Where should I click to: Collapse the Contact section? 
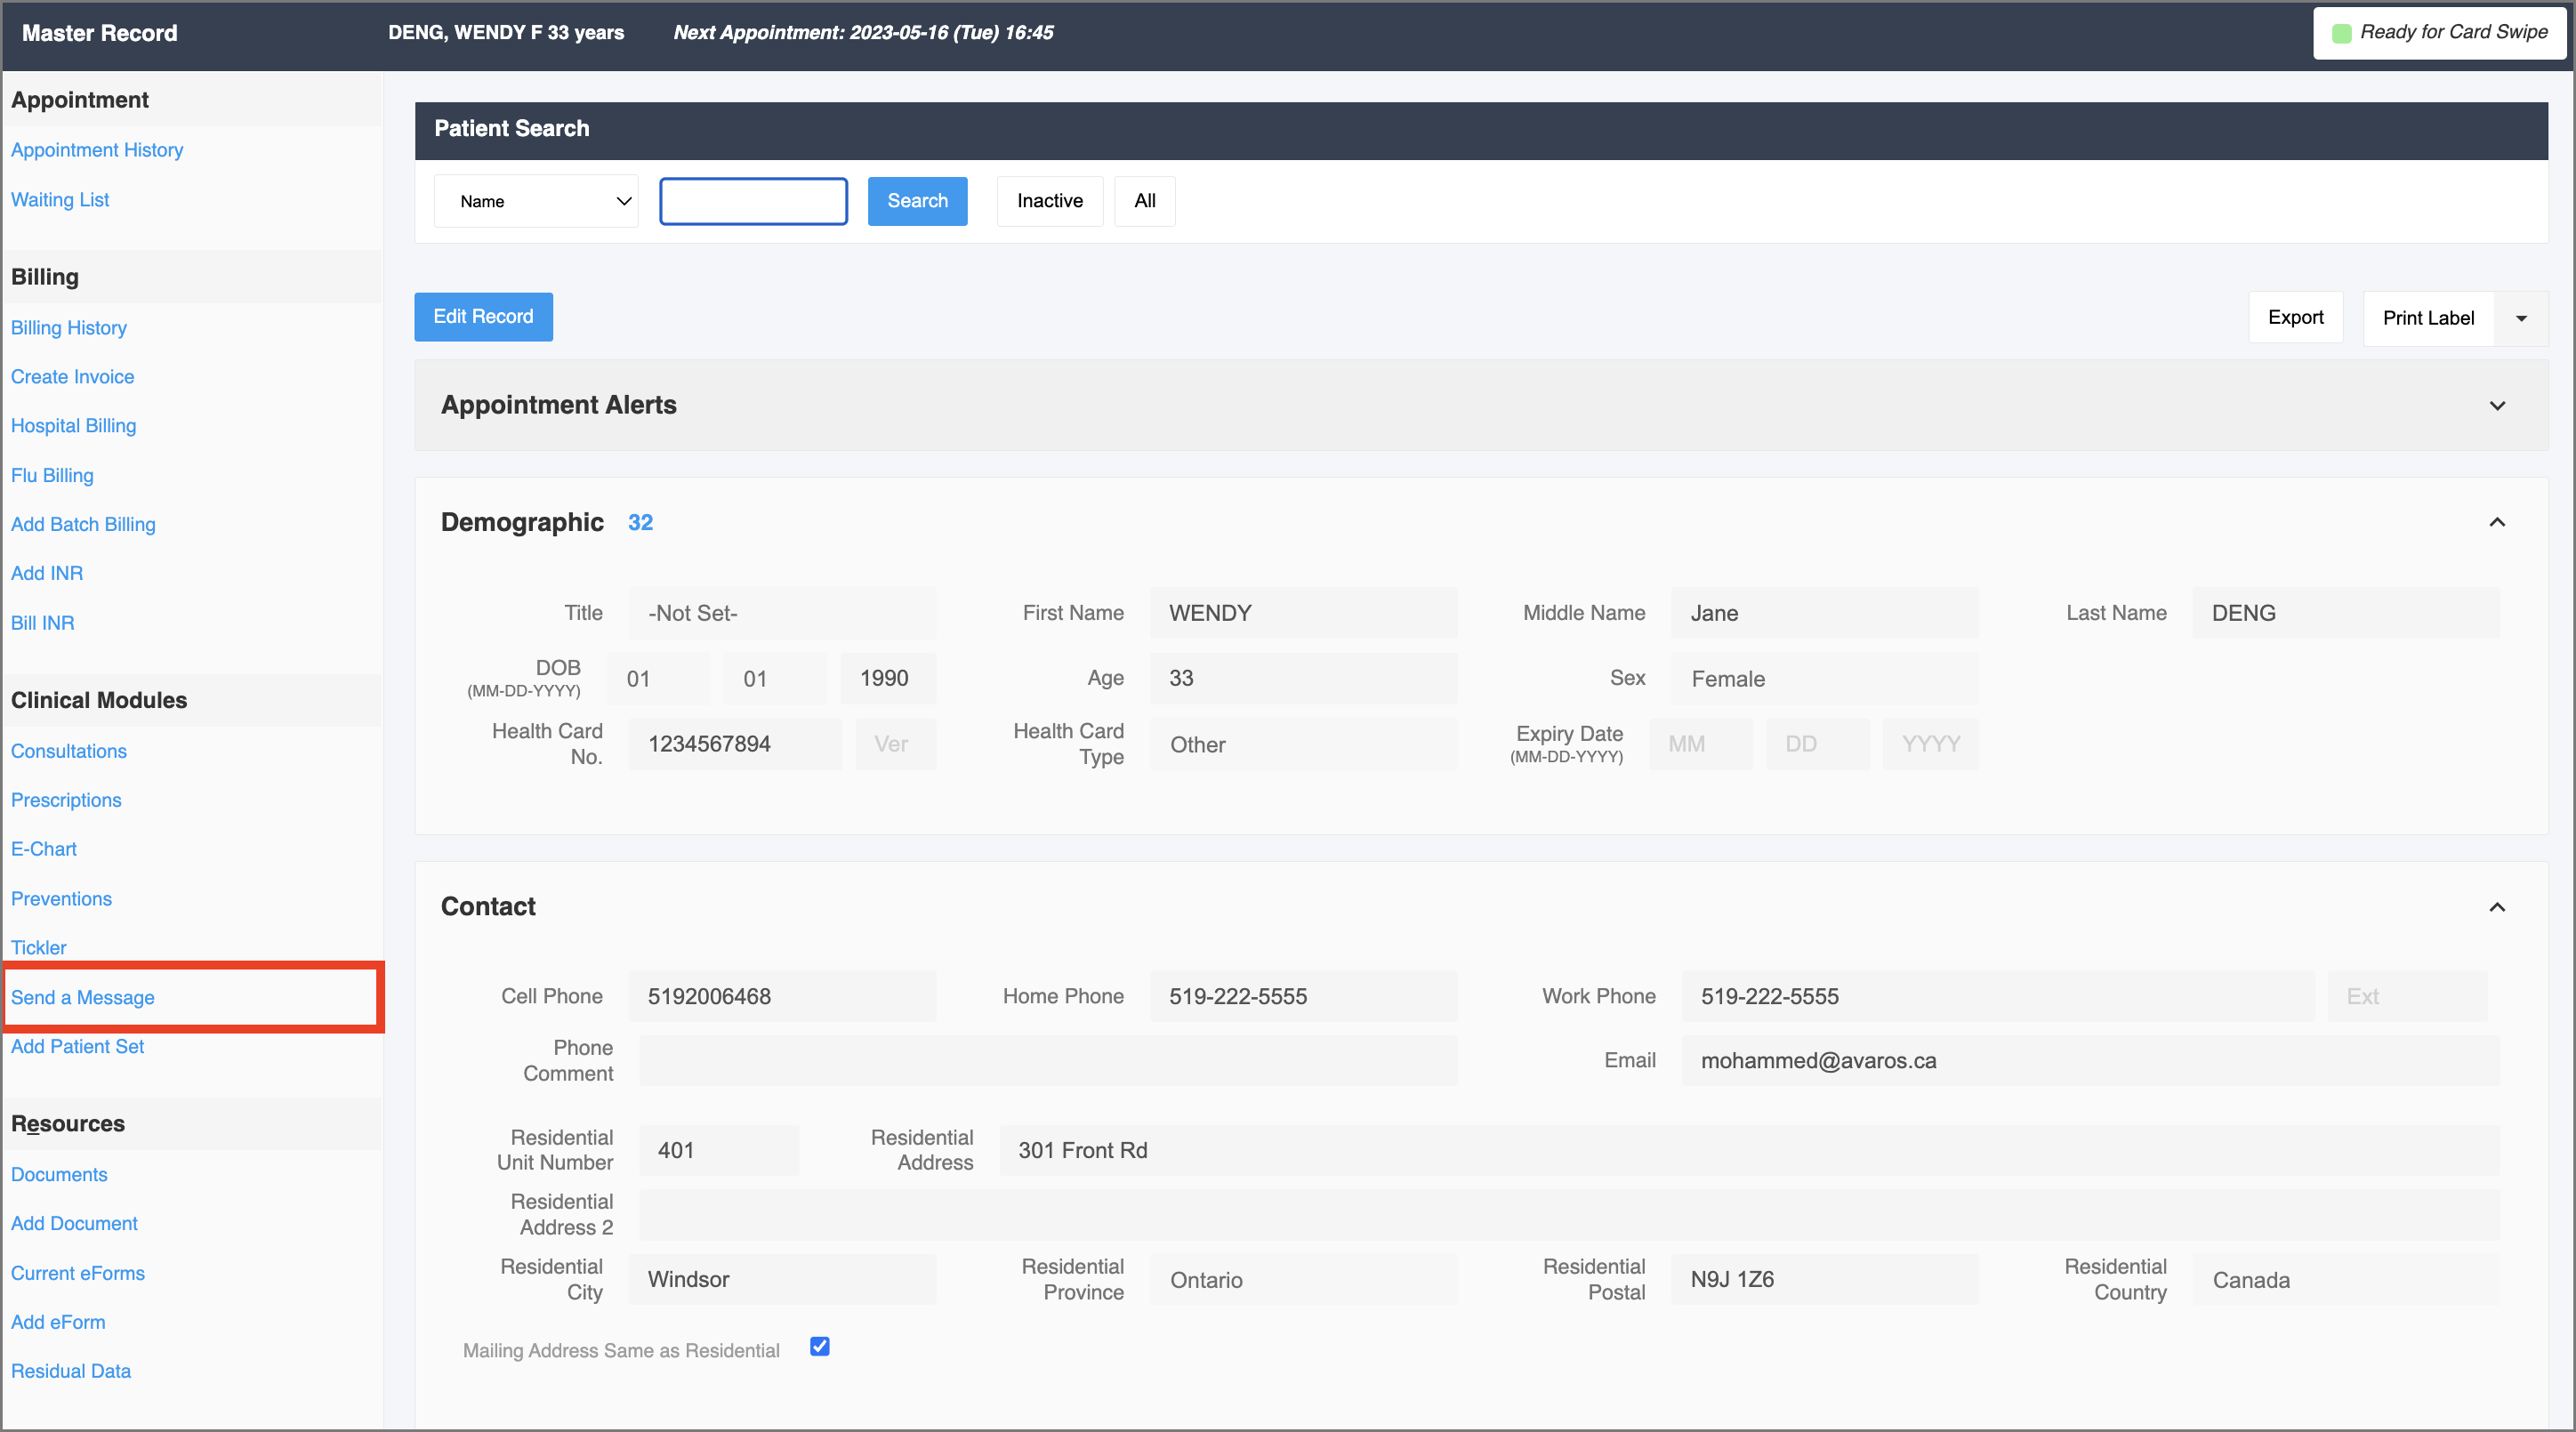2497,907
